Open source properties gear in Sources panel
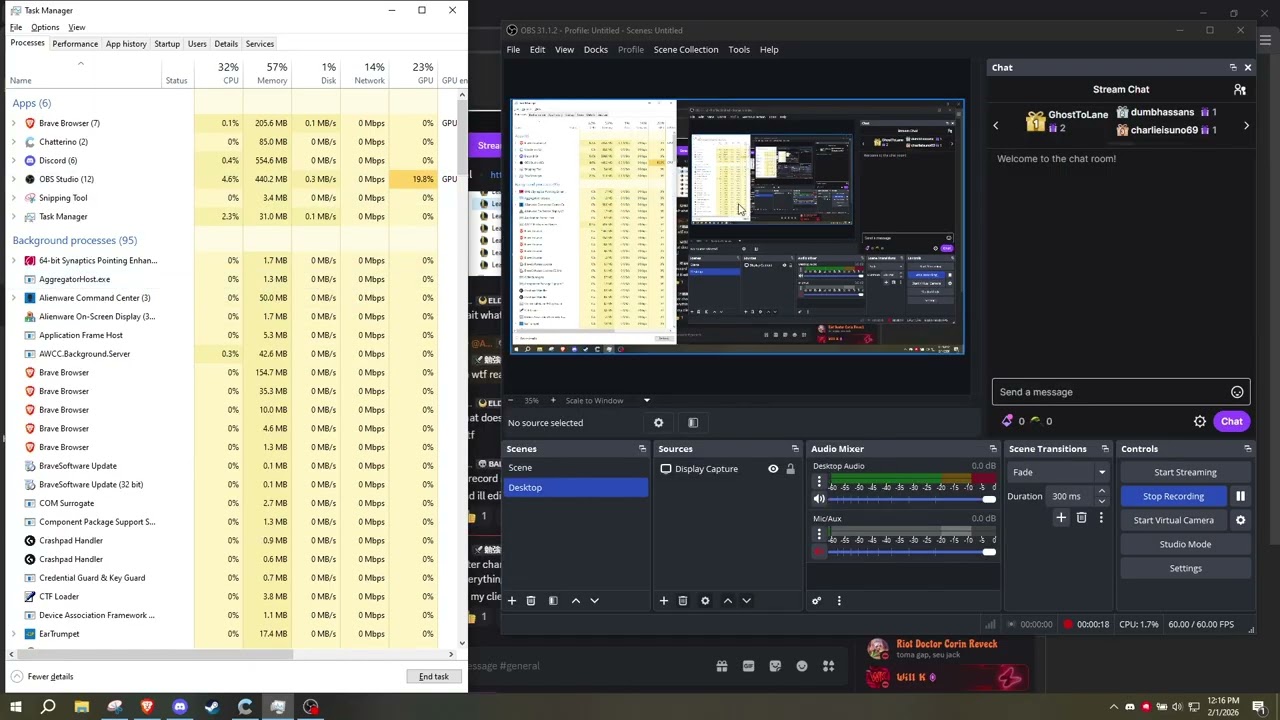This screenshot has width=1280, height=720. coord(705,601)
